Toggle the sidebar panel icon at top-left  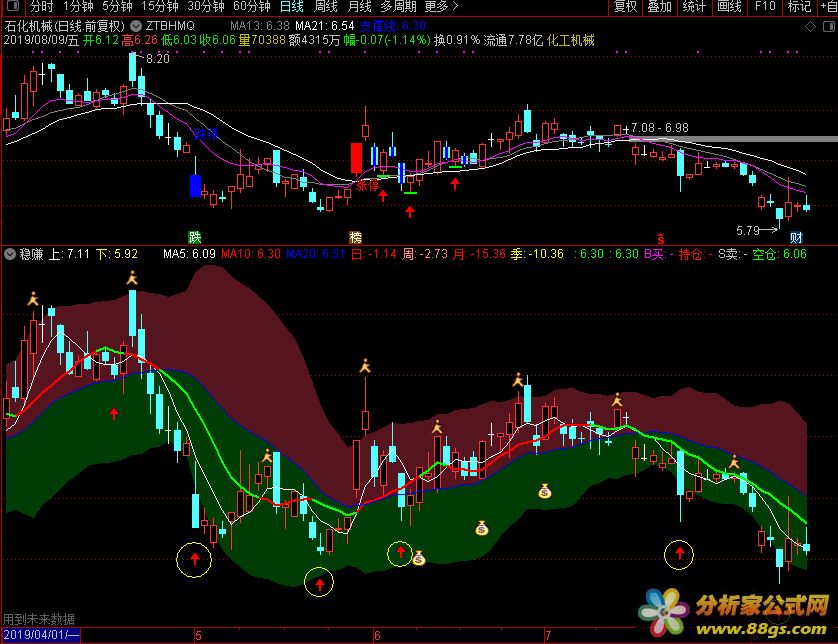tap(13, 6)
